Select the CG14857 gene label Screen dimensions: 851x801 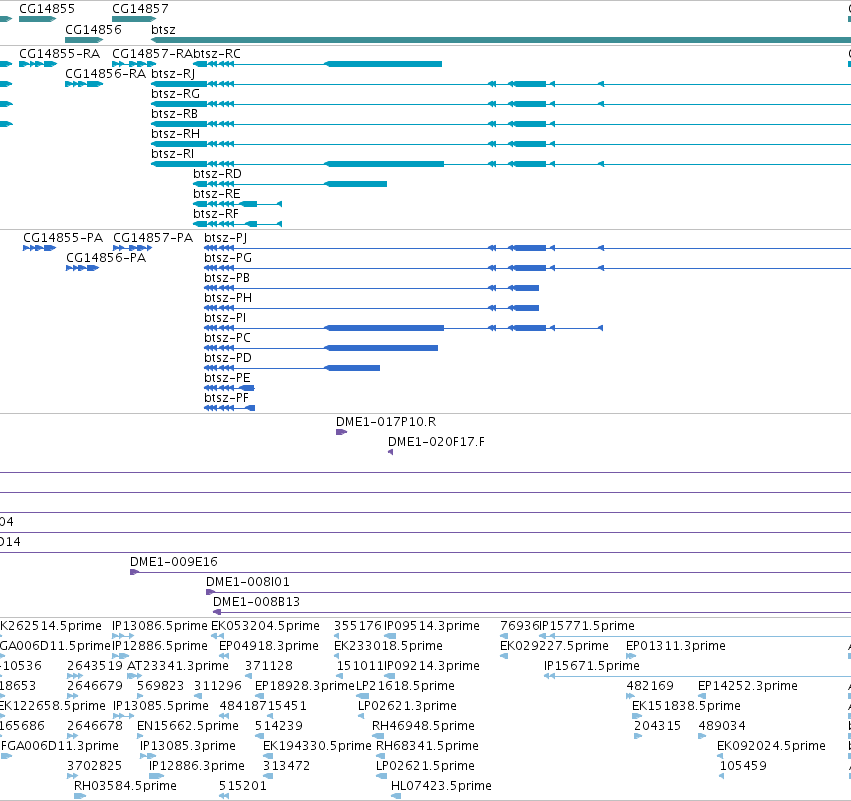pos(140,9)
